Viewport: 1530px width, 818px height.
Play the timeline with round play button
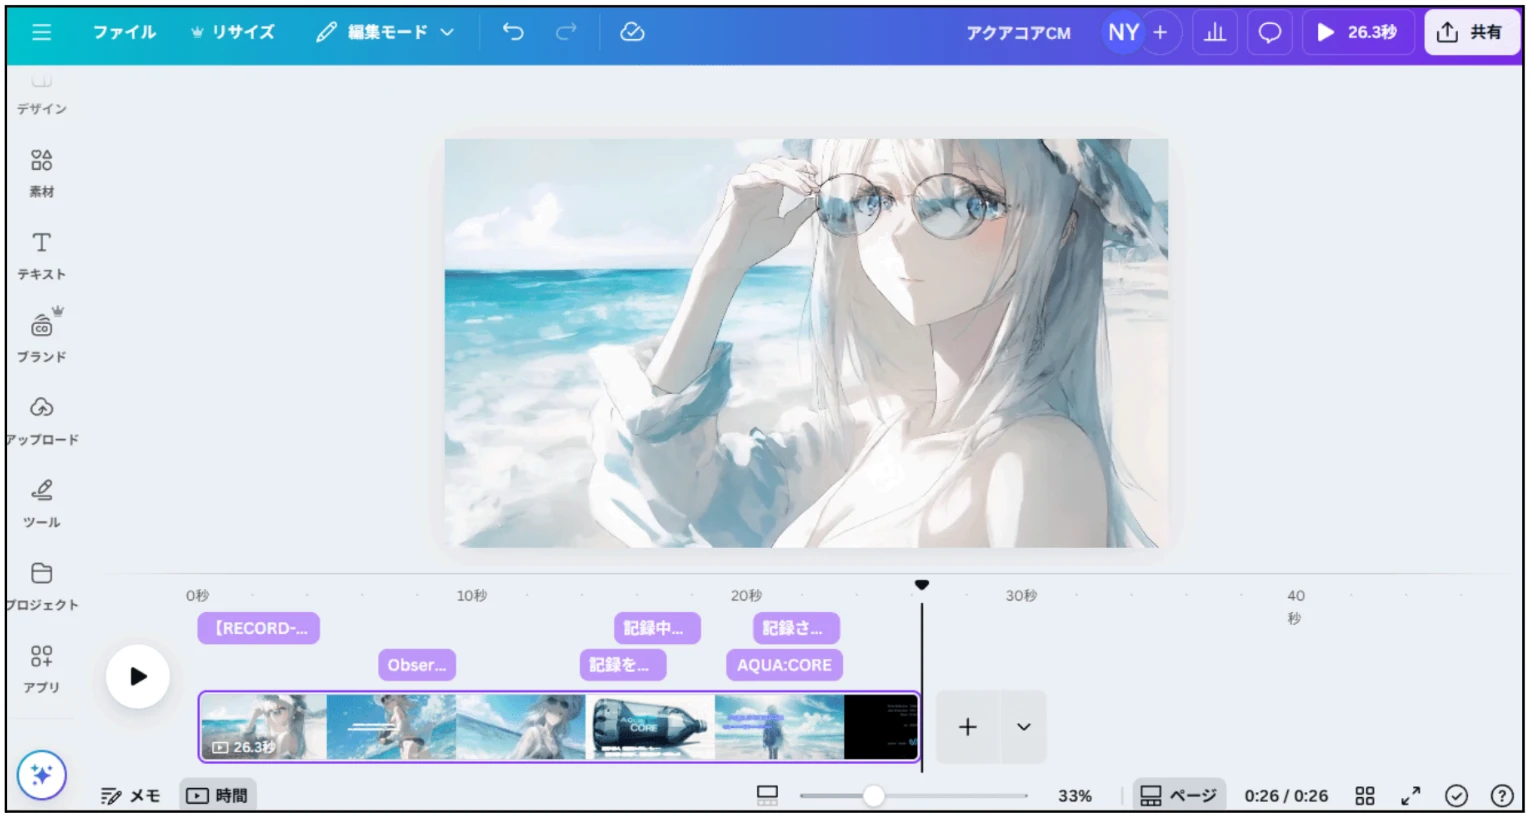click(138, 677)
